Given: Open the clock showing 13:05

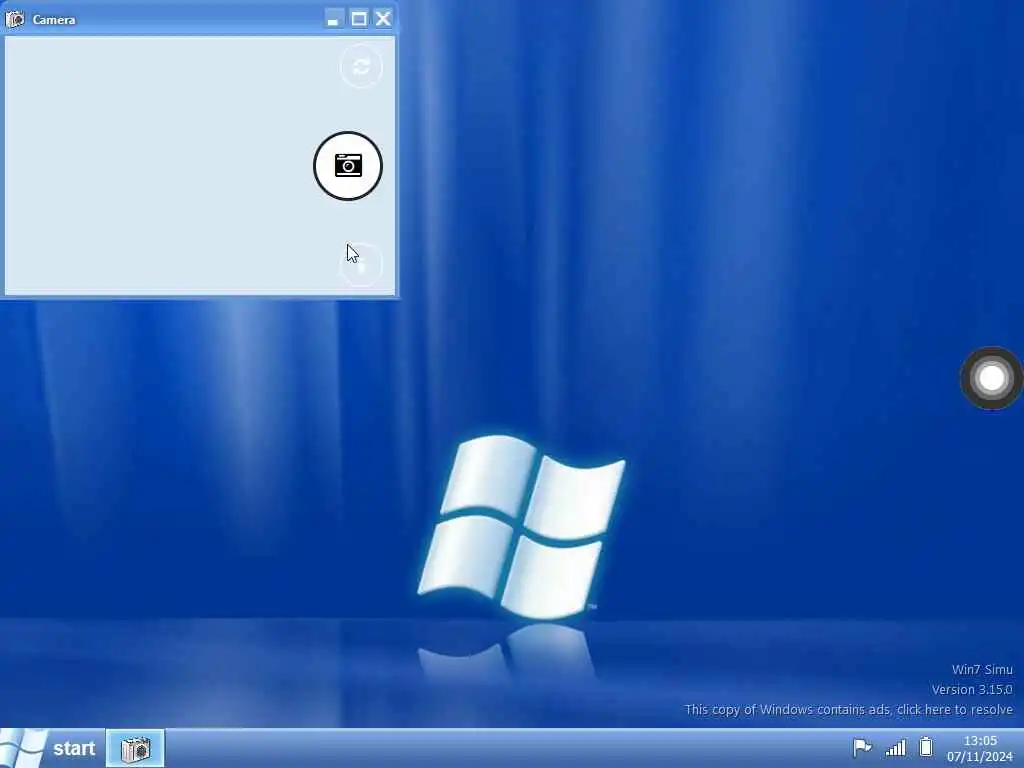Looking at the screenshot, I should [x=980, y=741].
